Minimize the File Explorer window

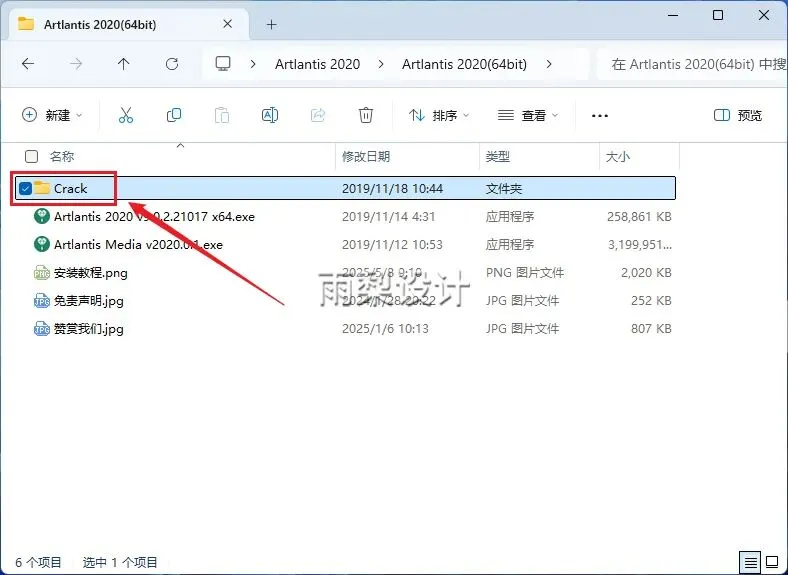point(672,15)
